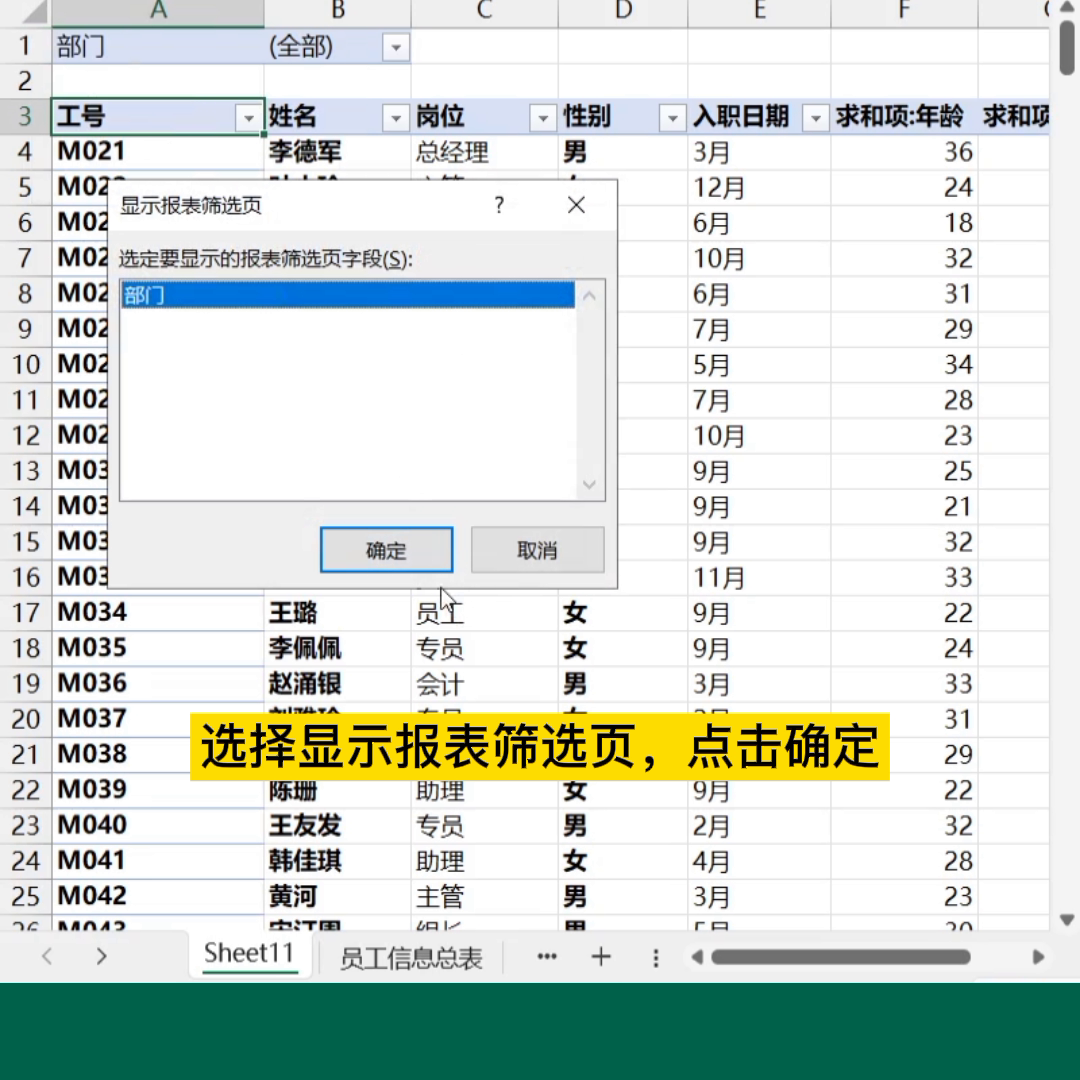
Task: Click cell M042
Action: [158, 896]
